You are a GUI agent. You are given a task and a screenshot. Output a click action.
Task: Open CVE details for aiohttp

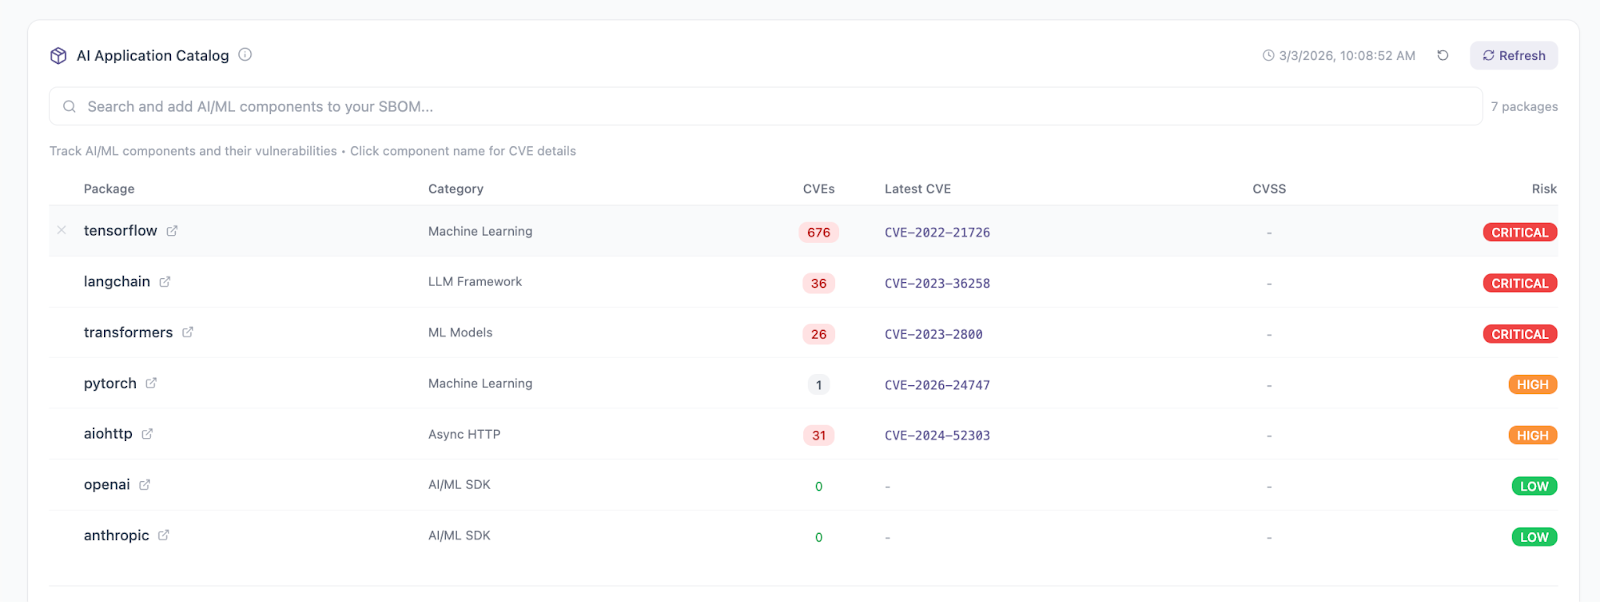[108, 434]
